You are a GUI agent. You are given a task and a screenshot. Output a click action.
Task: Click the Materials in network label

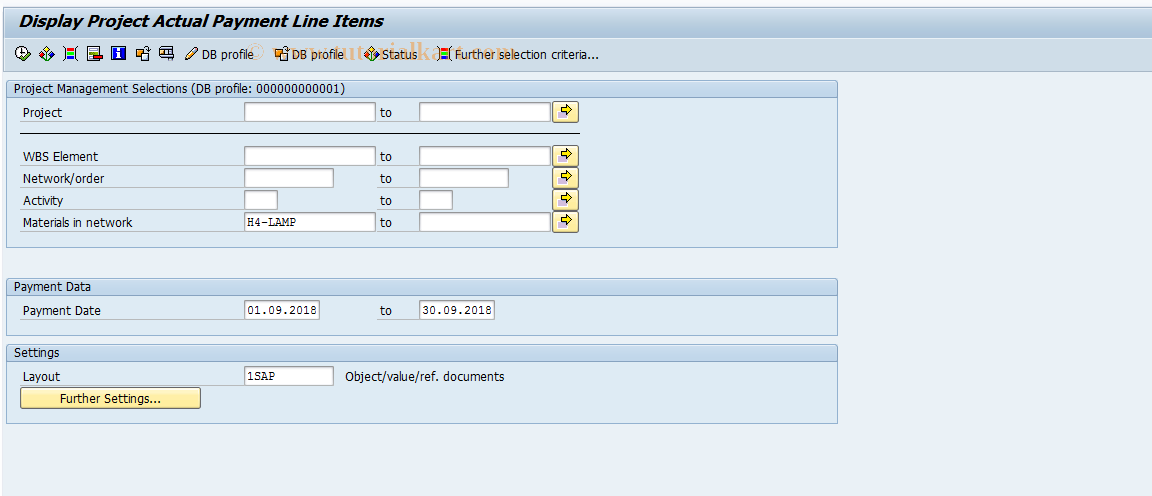77,222
